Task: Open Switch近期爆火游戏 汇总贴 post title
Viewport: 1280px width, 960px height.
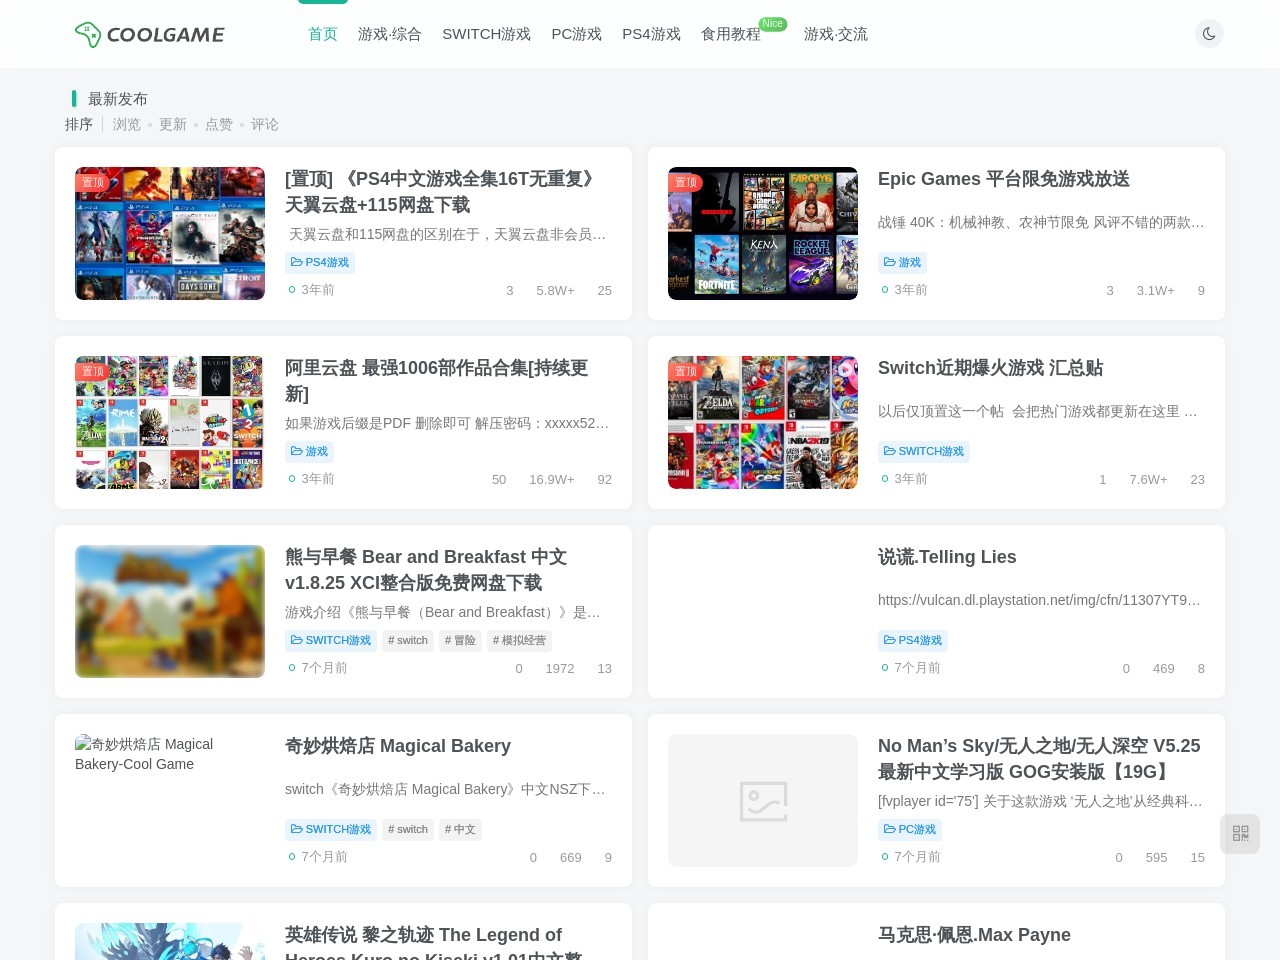Action: click(x=990, y=368)
